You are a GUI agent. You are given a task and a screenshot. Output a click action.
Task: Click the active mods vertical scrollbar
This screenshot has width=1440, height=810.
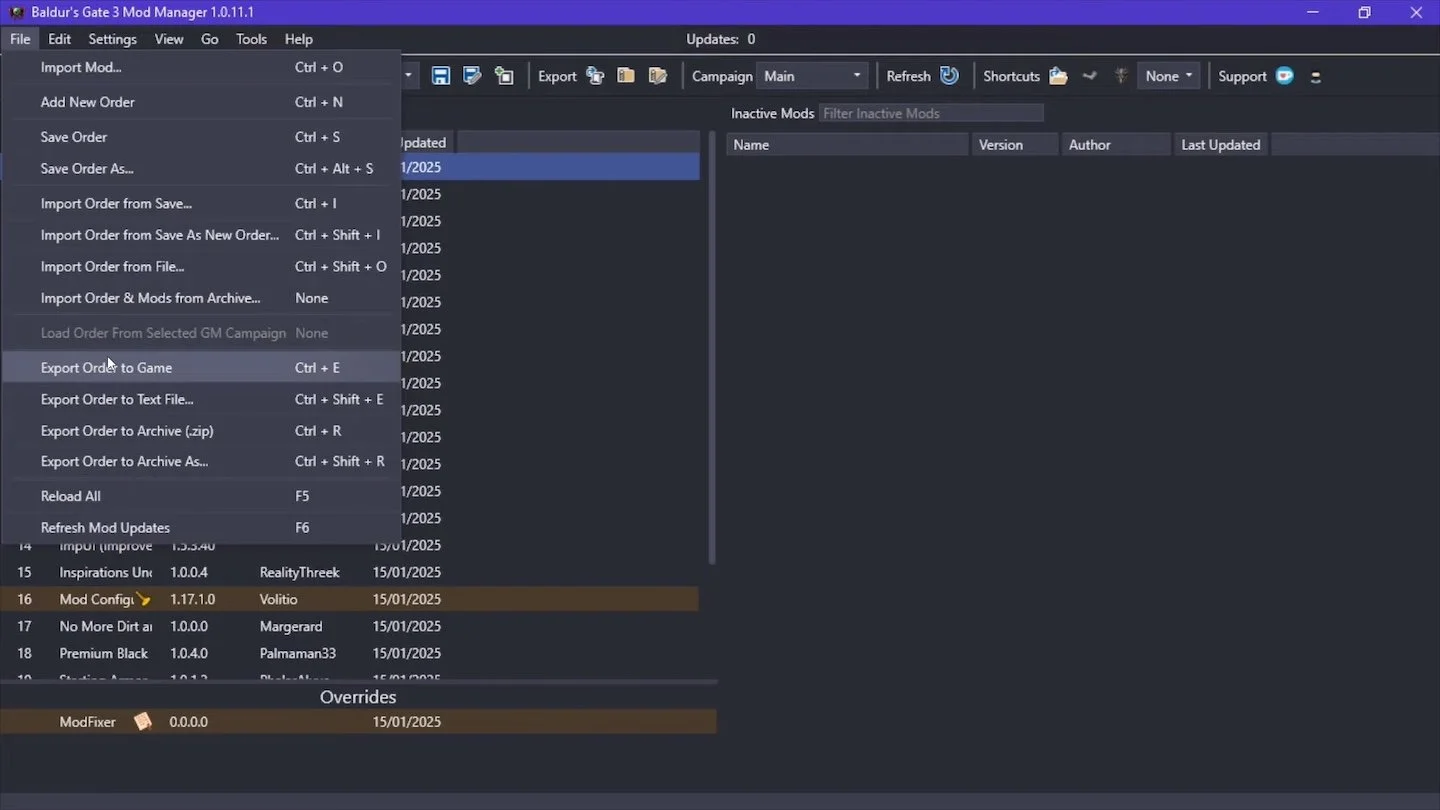pos(712,348)
